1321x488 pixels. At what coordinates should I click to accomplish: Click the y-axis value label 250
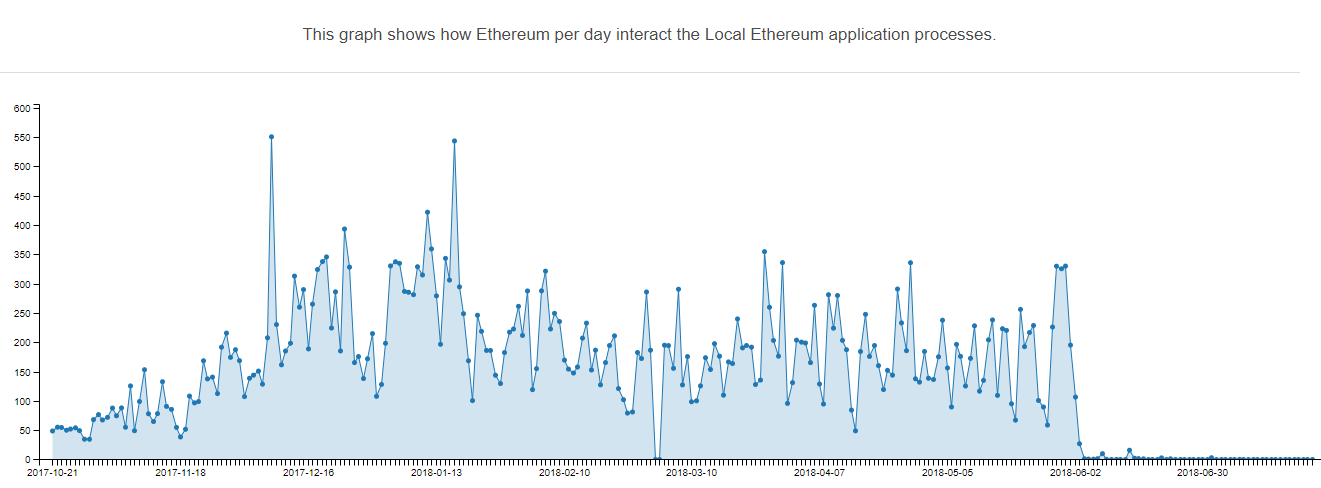tap(21, 313)
